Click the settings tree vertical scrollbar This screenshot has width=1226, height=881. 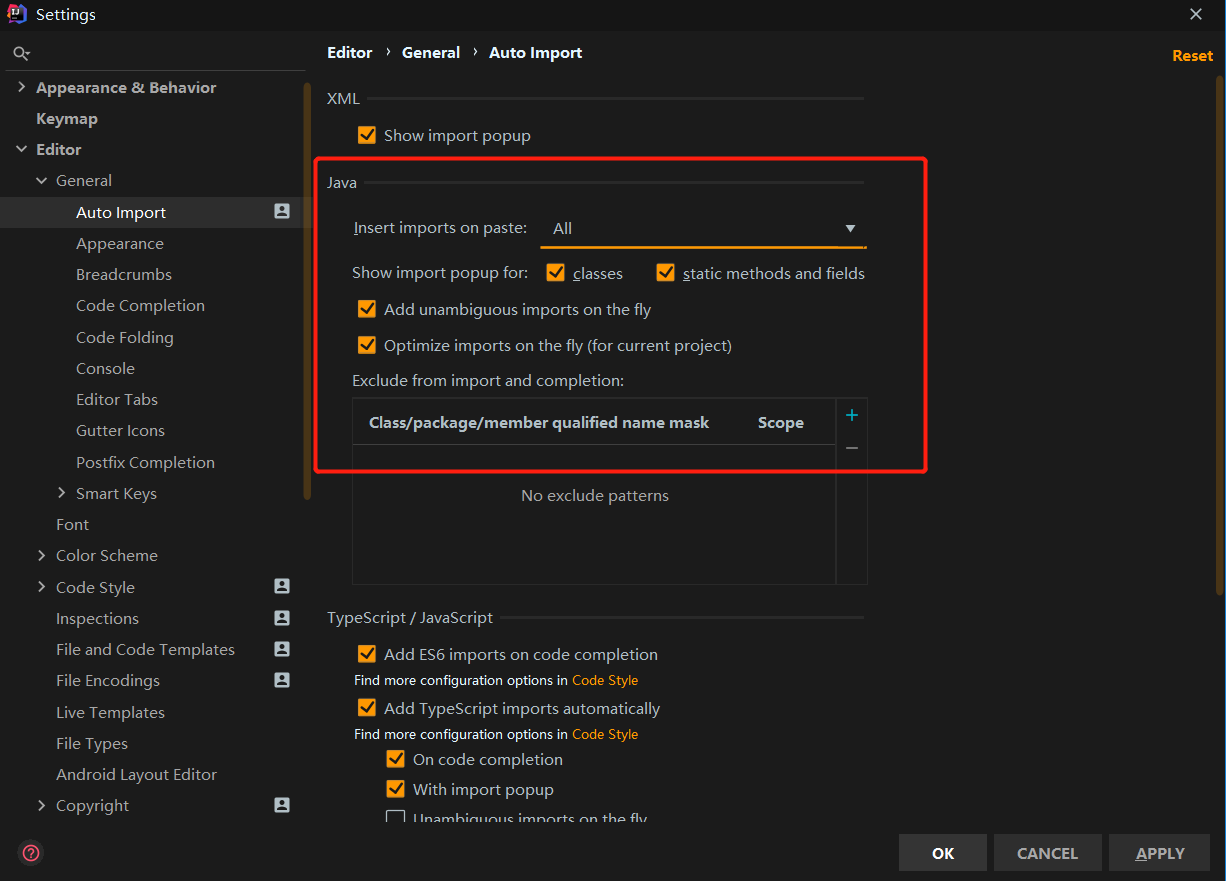307,290
